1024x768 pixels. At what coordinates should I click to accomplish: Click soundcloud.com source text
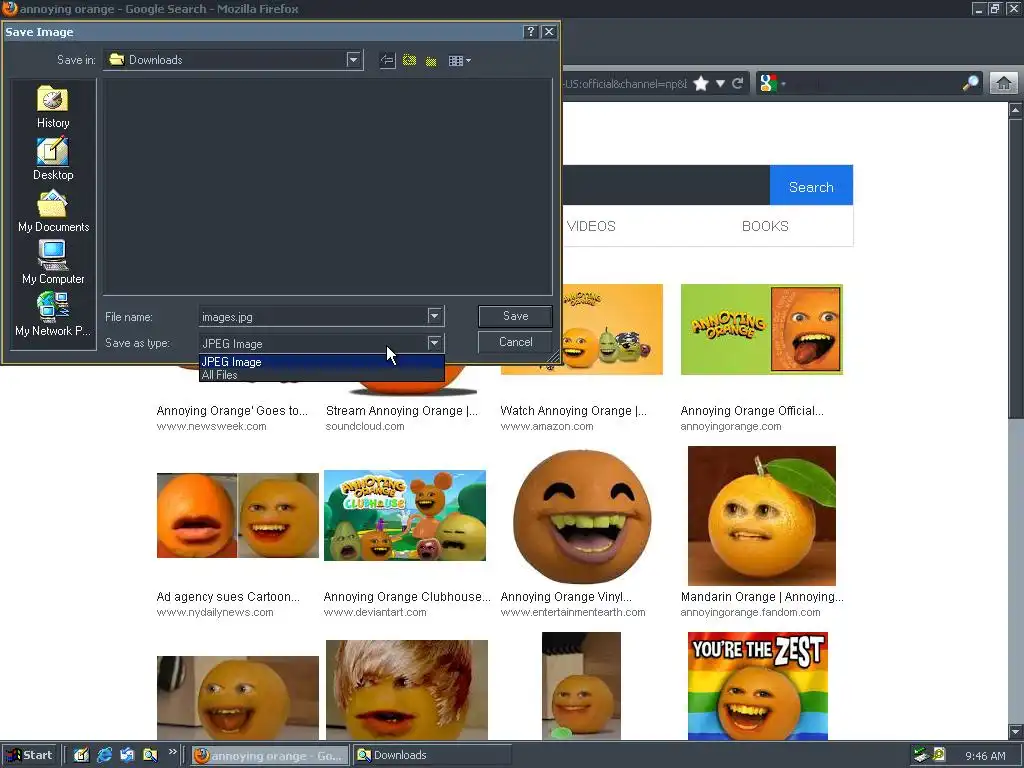point(365,426)
